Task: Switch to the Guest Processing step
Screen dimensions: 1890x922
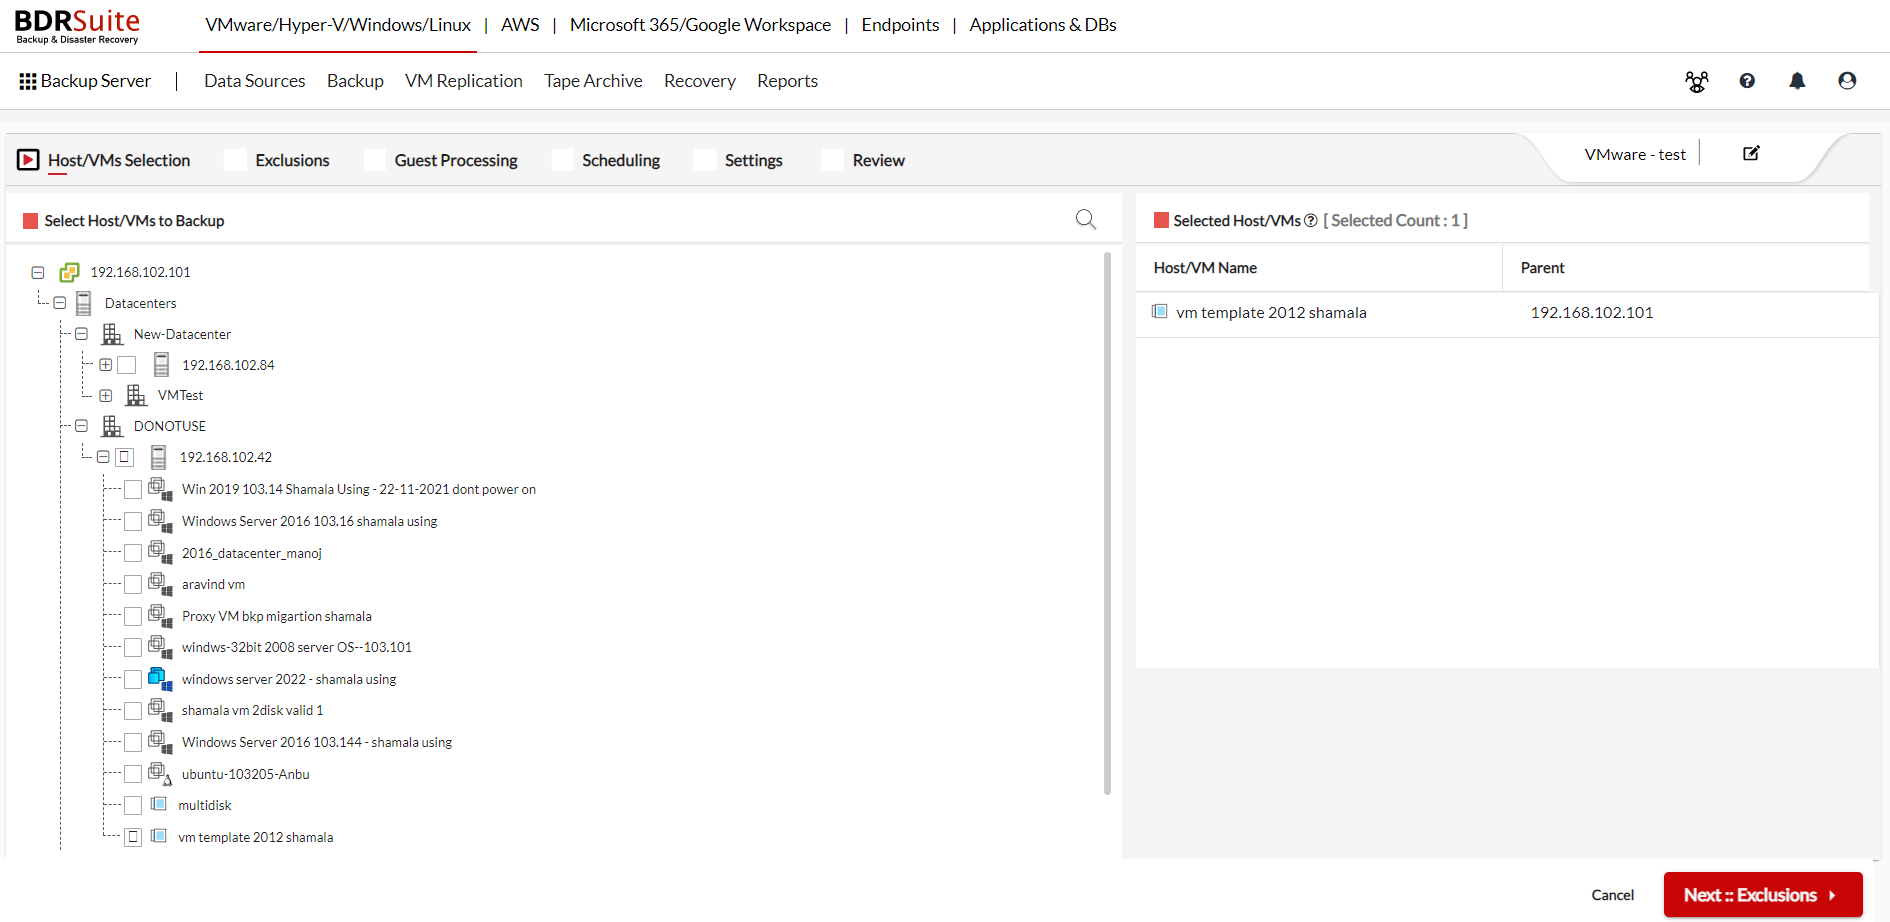Action: 456,160
